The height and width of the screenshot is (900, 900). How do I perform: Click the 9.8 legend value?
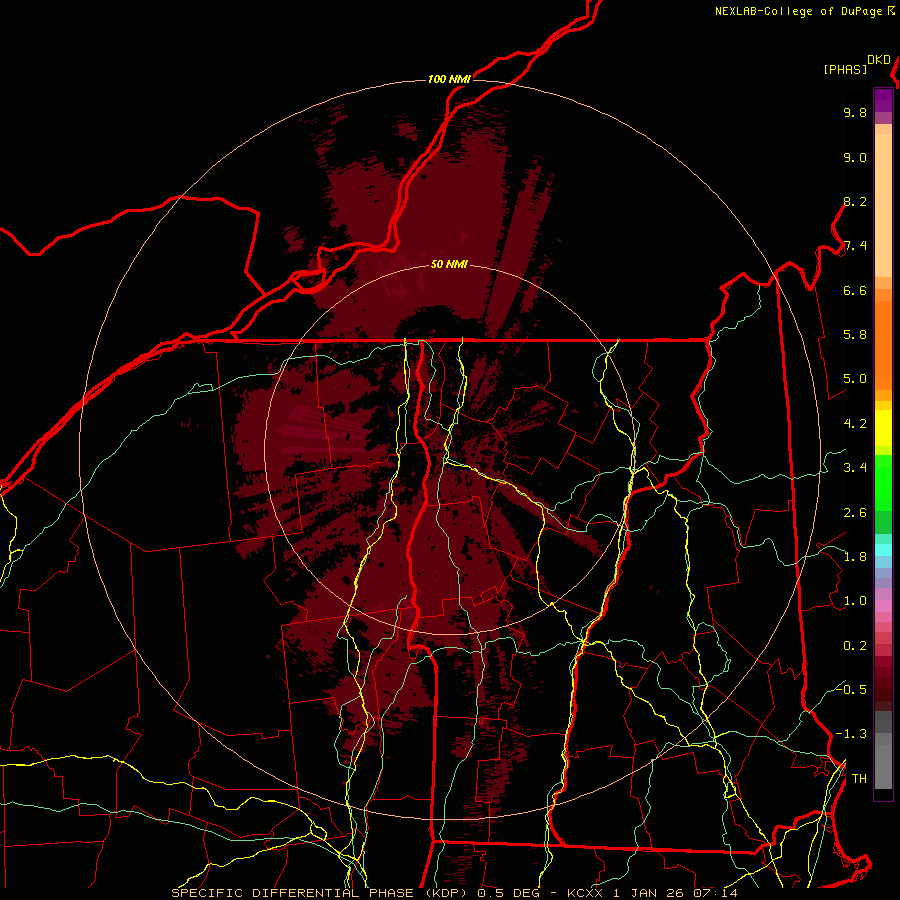point(855,112)
